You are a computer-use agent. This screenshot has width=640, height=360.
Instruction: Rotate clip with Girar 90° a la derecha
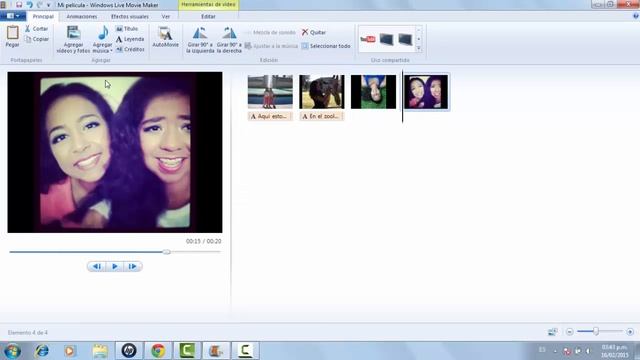coord(229,40)
